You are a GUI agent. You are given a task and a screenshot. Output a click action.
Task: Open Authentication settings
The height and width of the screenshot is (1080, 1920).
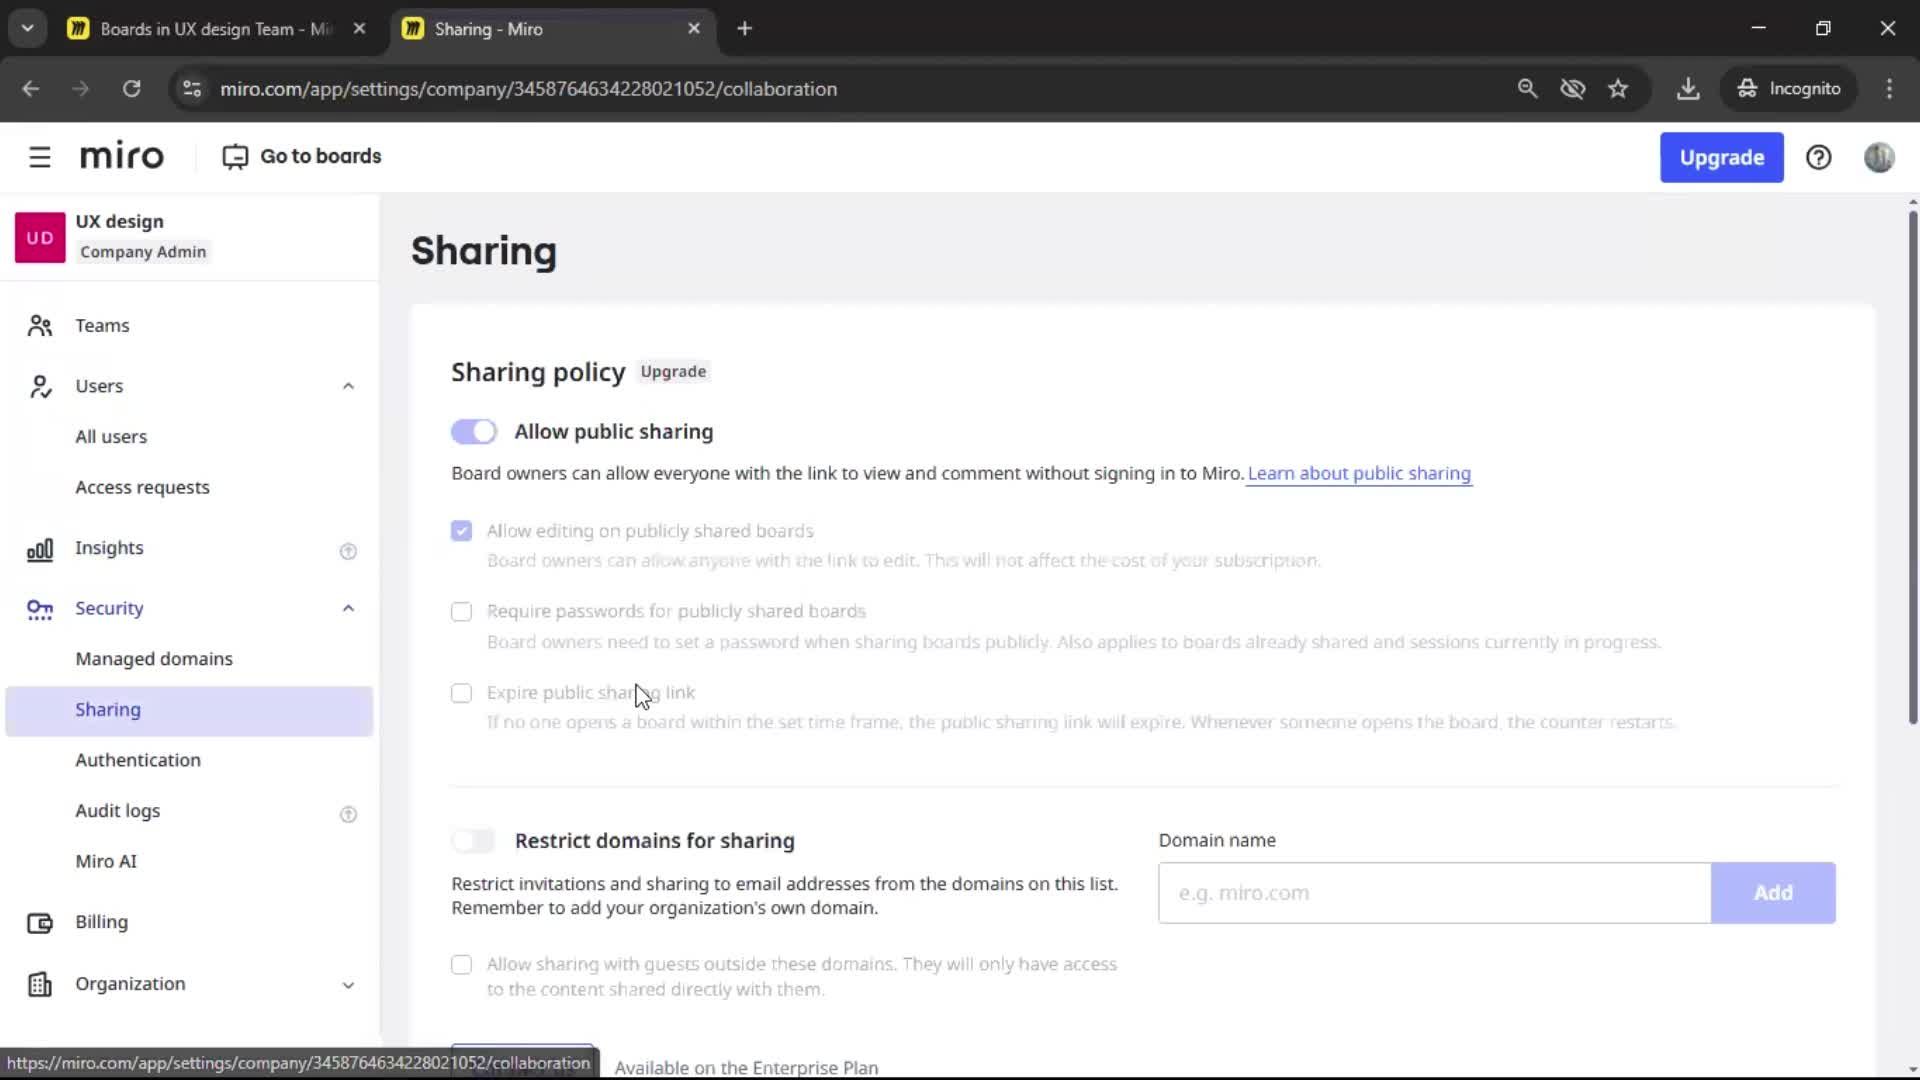pyautogui.click(x=138, y=760)
